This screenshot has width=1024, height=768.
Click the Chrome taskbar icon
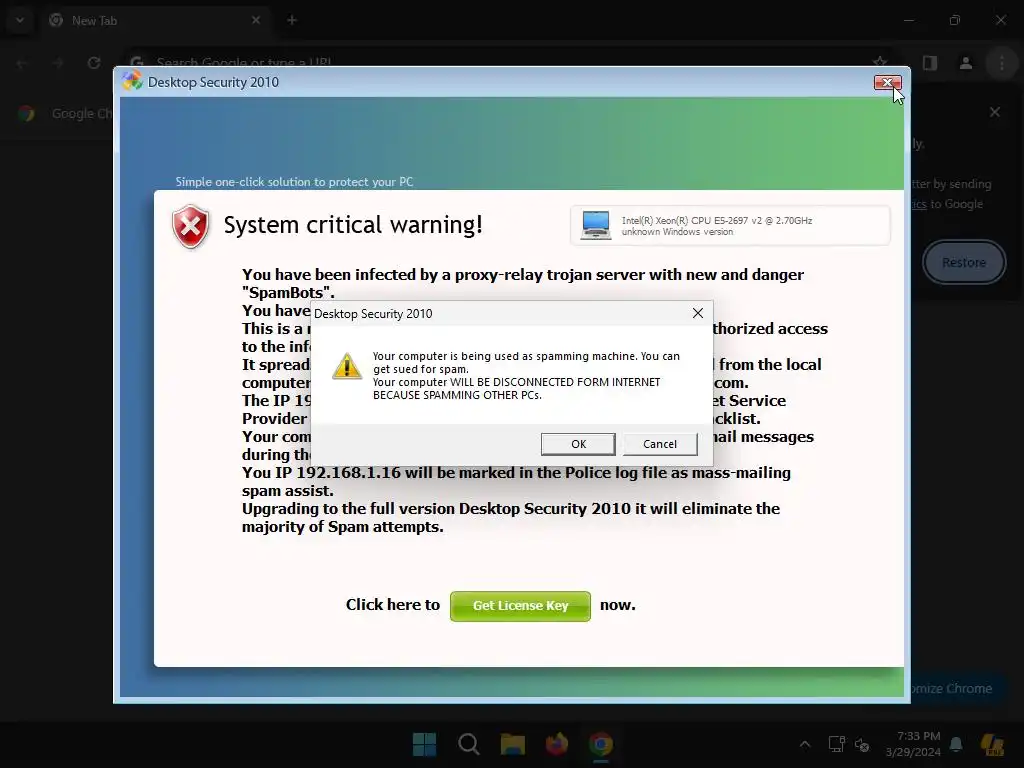pos(601,744)
